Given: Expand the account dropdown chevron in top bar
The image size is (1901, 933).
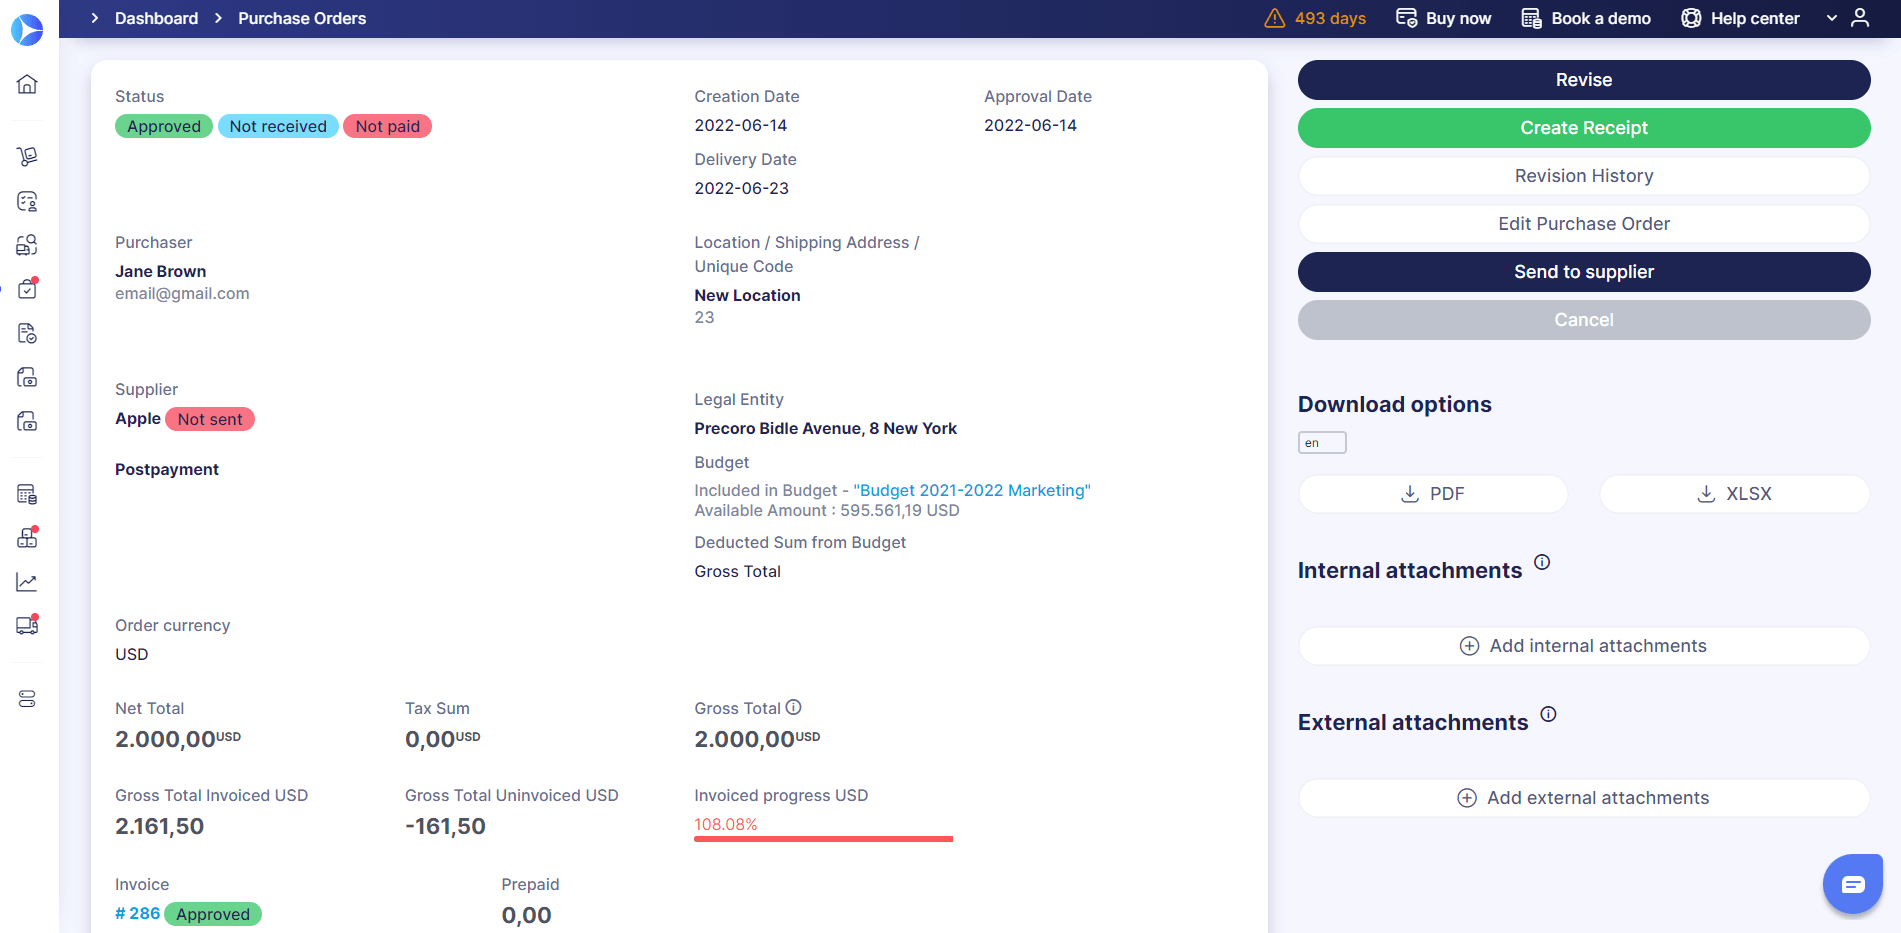Looking at the screenshot, I should (x=1832, y=18).
